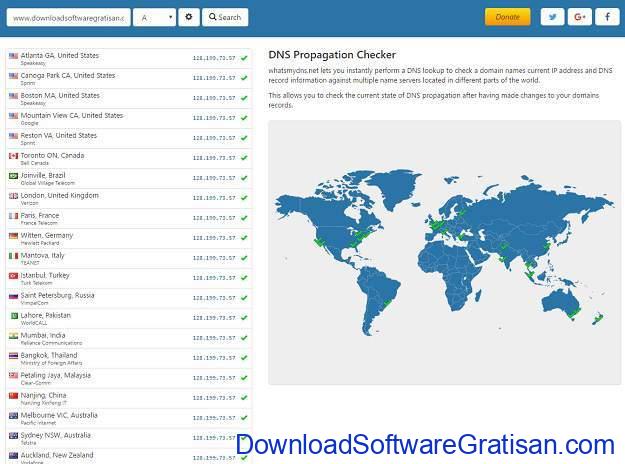Click the green checkmark for Lahore, Pakistan
This screenshot has width=625, height=464.
coord(244,318)
